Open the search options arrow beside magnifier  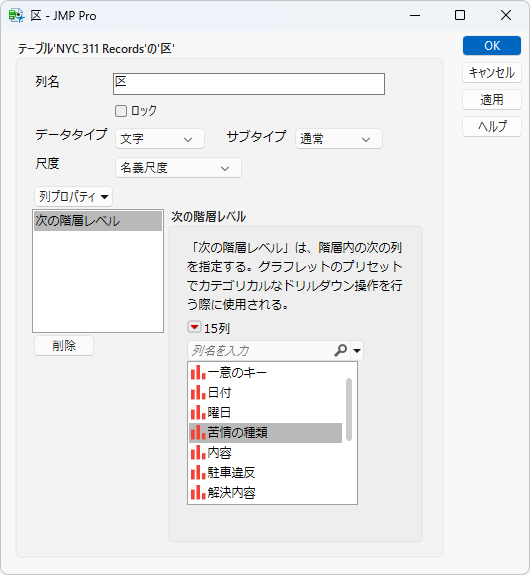pyautogui.click(x=357, y=351)
